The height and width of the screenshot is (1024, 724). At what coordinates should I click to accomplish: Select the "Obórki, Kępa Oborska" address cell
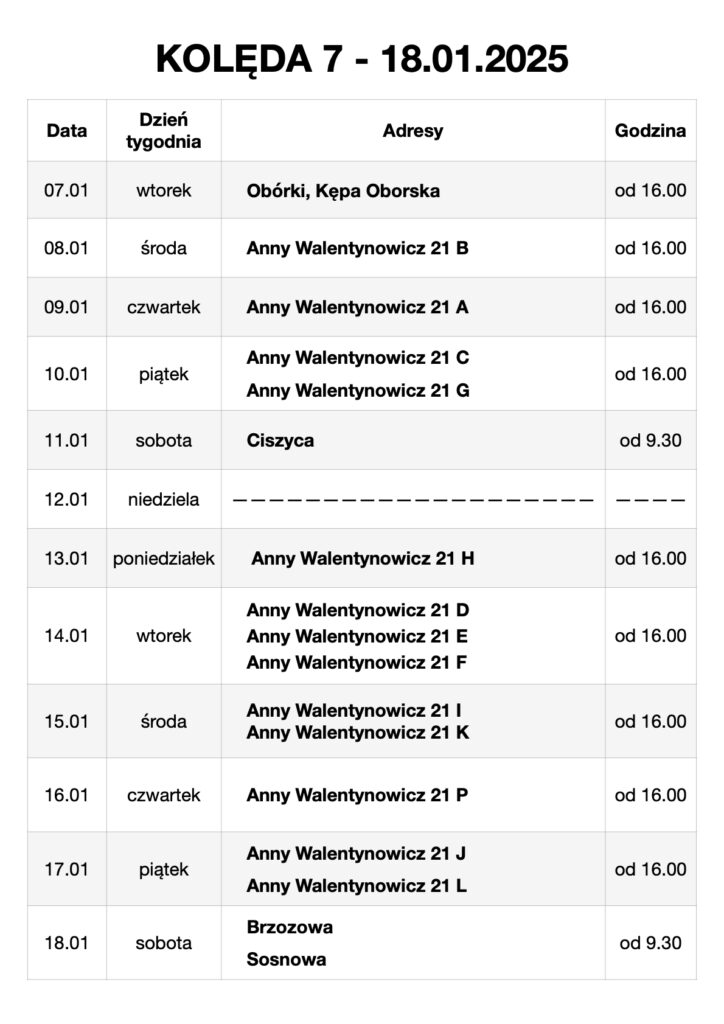(x=343, y=190)
